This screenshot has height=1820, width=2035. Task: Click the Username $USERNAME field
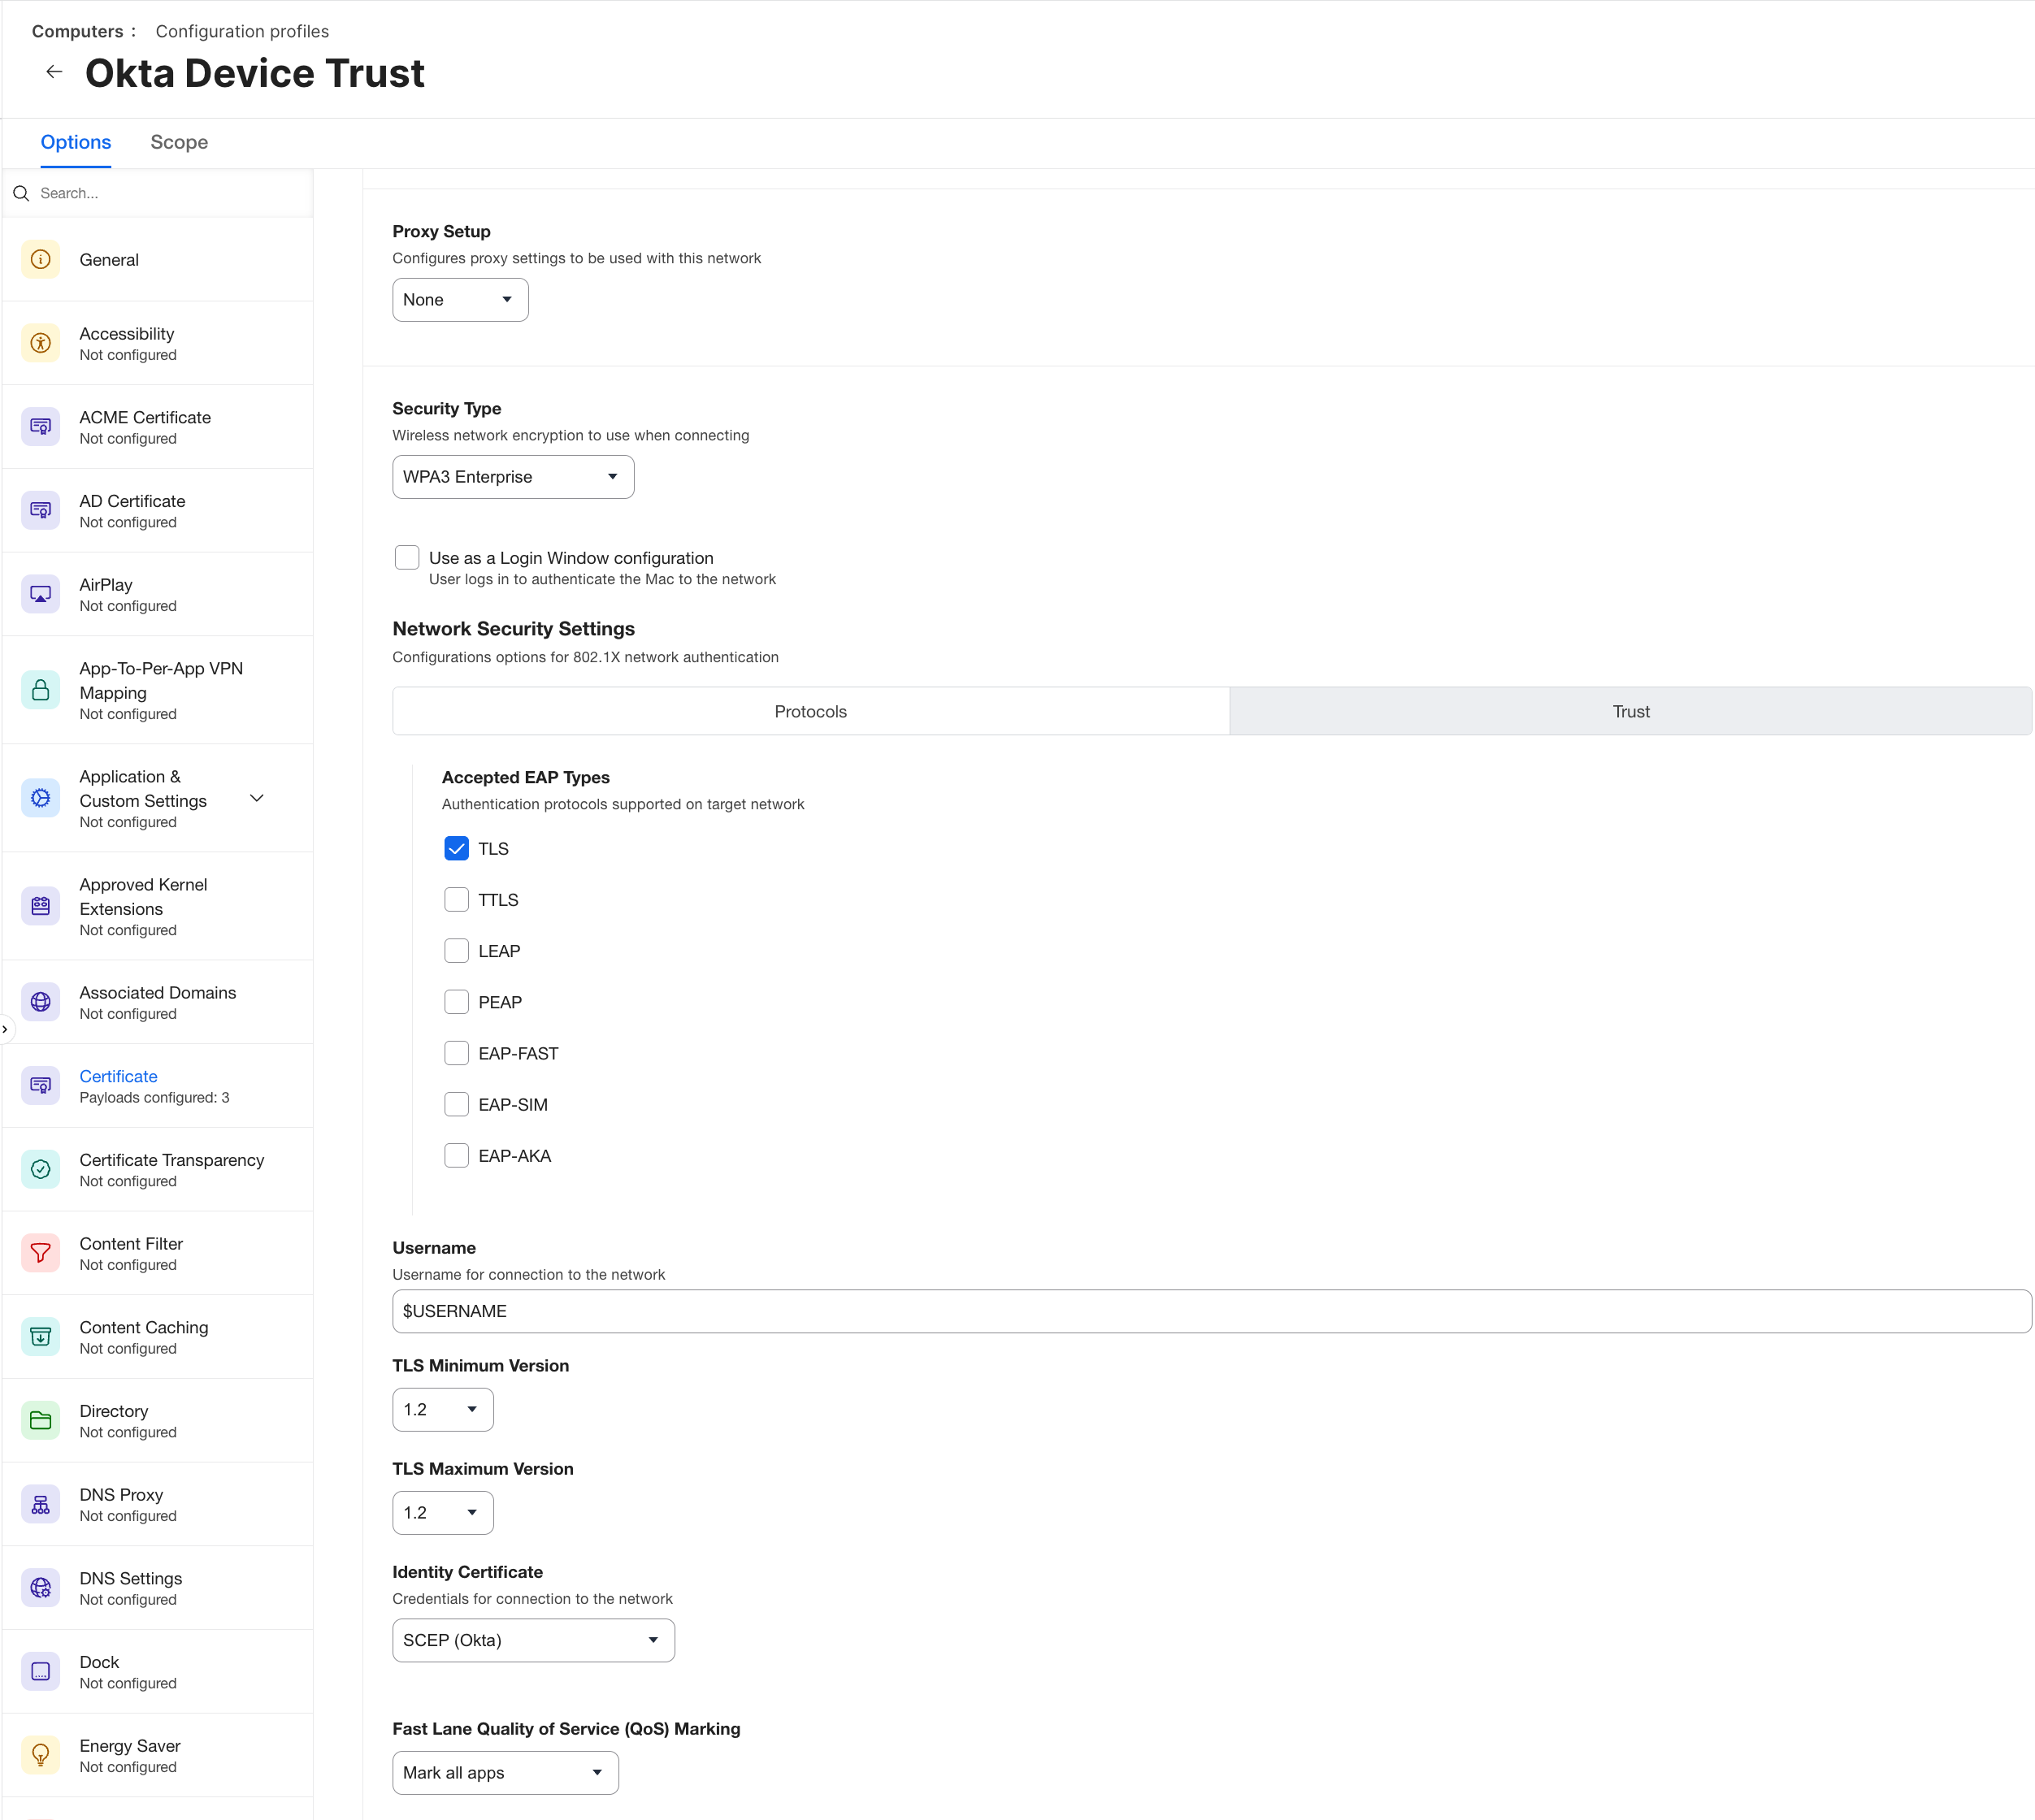coord(1212,1312)
